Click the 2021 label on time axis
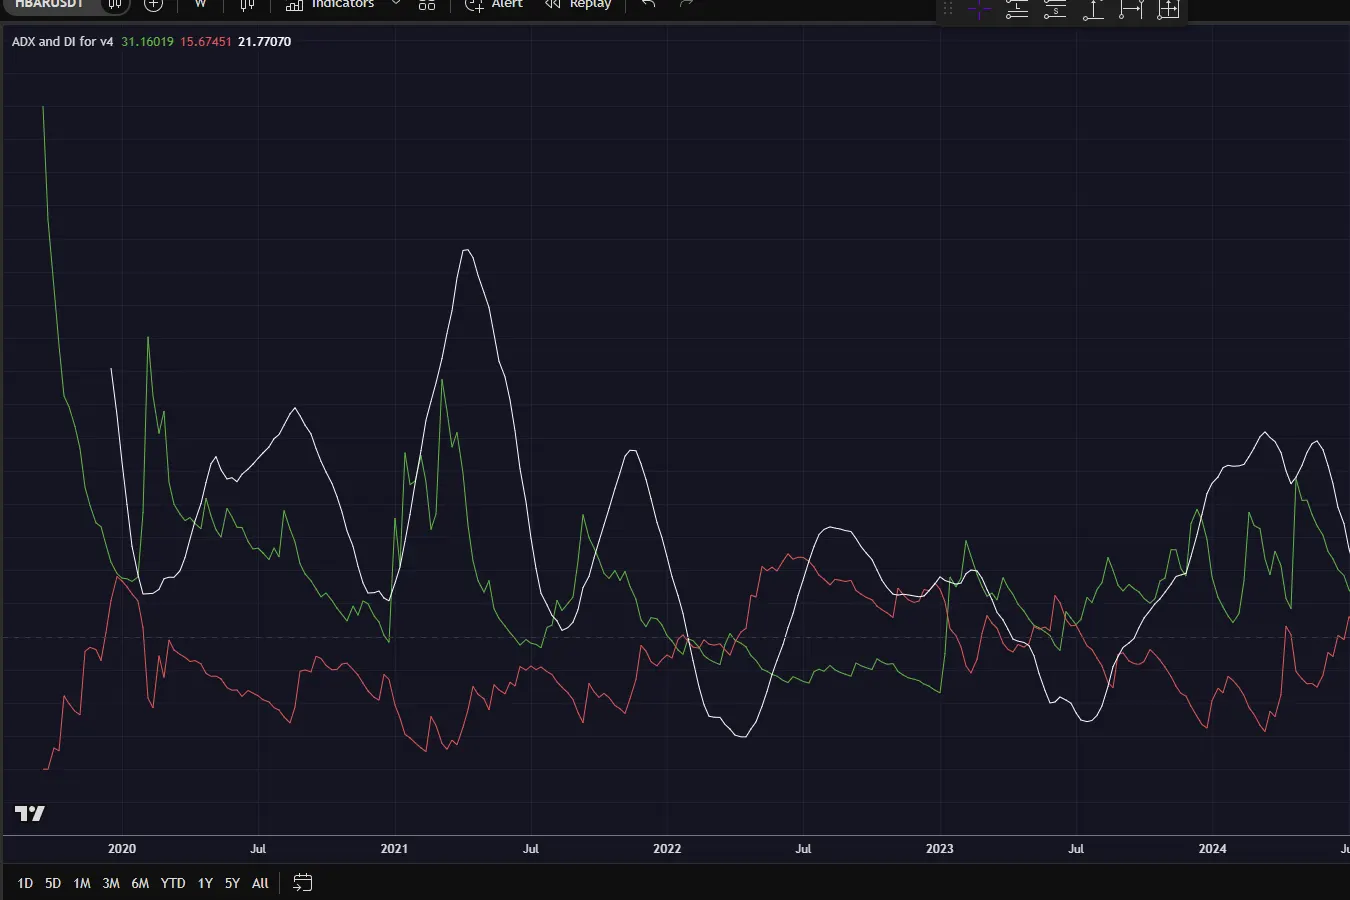Viewport: 1350px width, 900px height. pos(394,849)
